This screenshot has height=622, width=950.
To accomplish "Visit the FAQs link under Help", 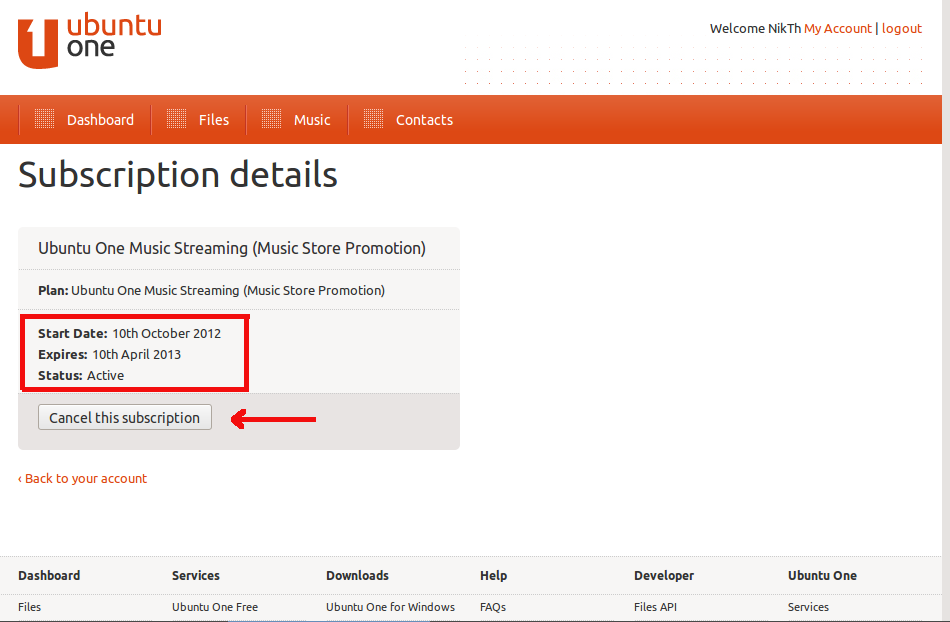I will pyautogui.click(x=493, y=607).
